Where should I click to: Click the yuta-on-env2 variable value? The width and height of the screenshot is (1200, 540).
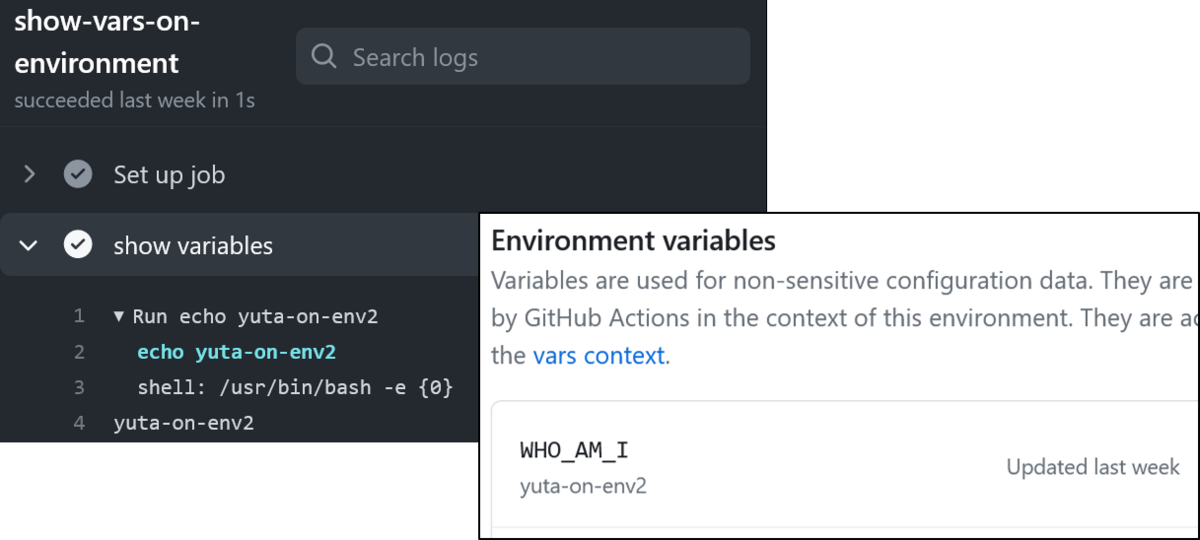[x=583, y=487]
